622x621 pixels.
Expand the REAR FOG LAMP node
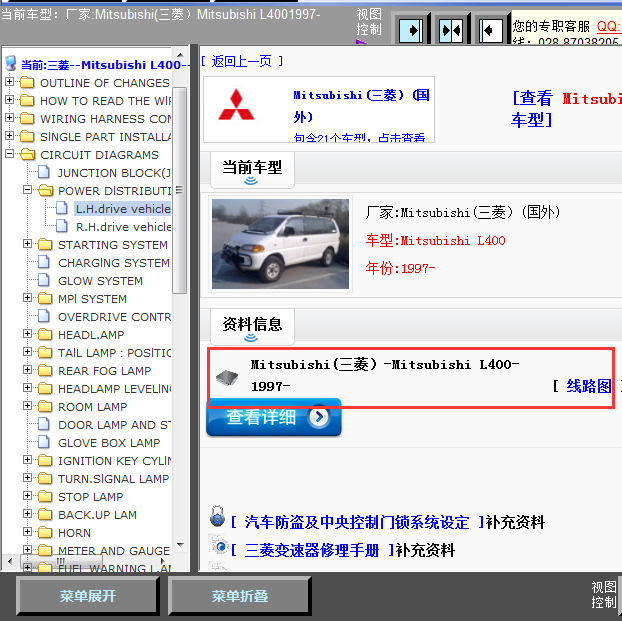[27, 369]
